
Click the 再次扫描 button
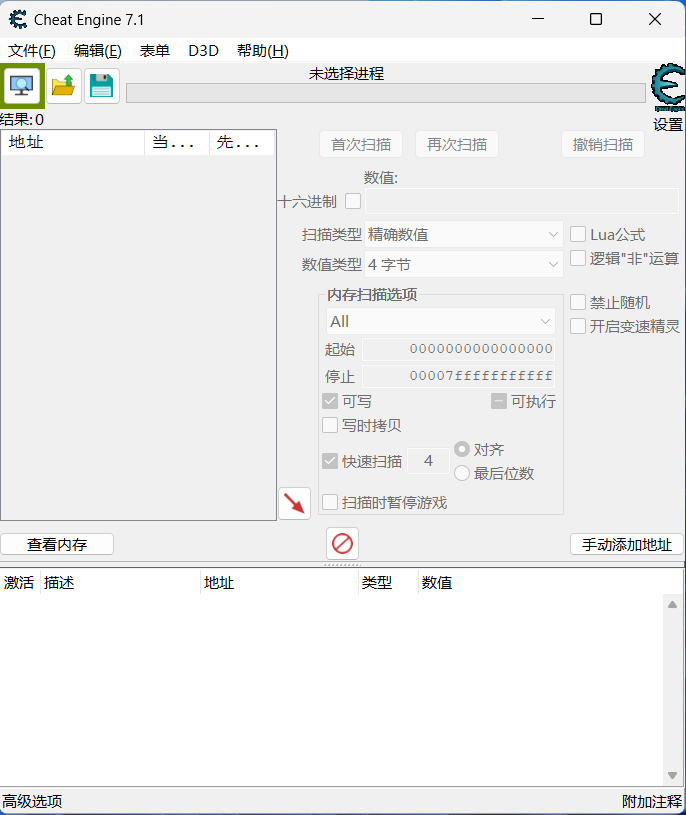457,144
